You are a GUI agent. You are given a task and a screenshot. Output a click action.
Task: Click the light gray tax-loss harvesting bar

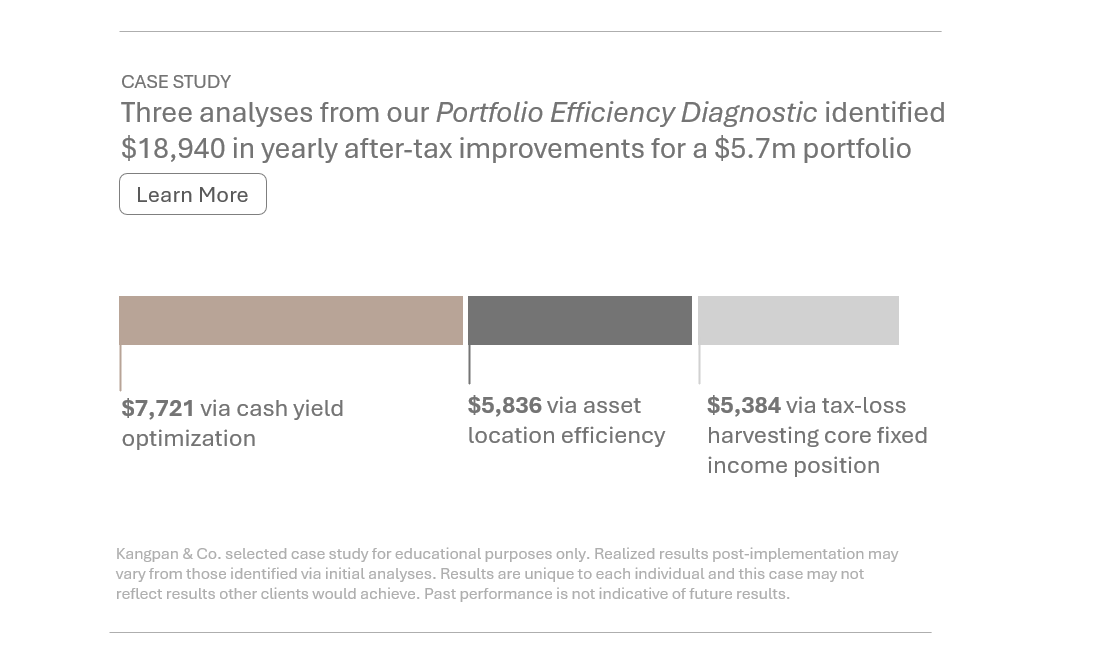coord(798,320)
